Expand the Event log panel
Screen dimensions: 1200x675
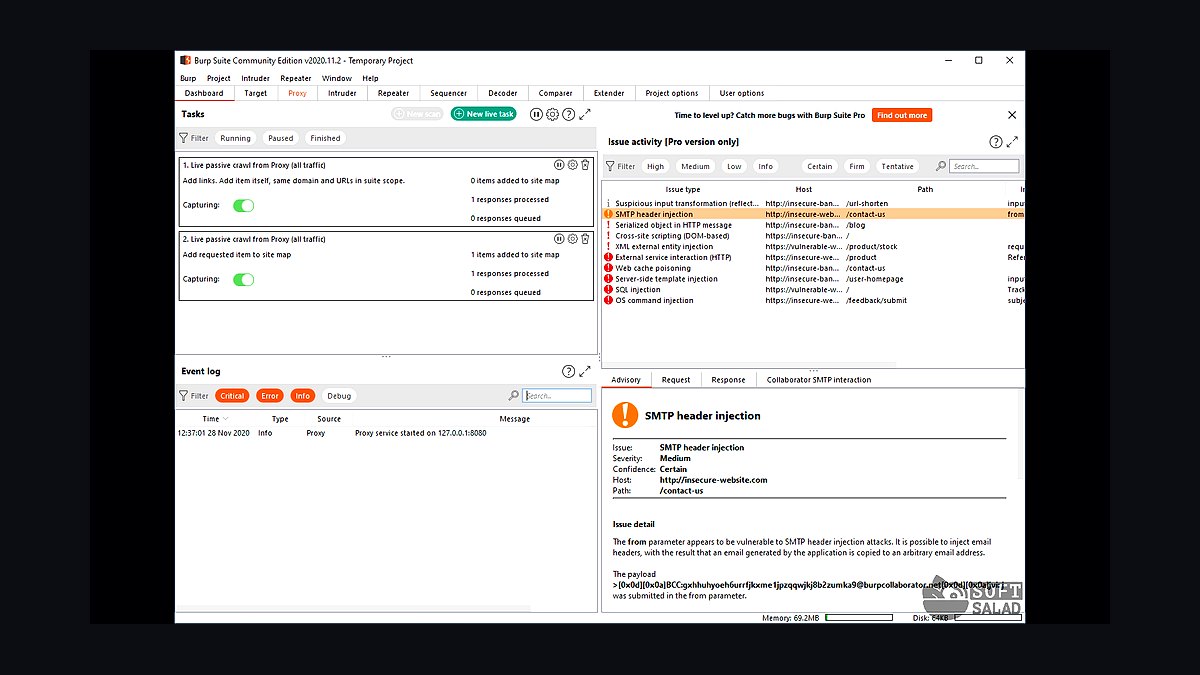[x=585, y=371]
